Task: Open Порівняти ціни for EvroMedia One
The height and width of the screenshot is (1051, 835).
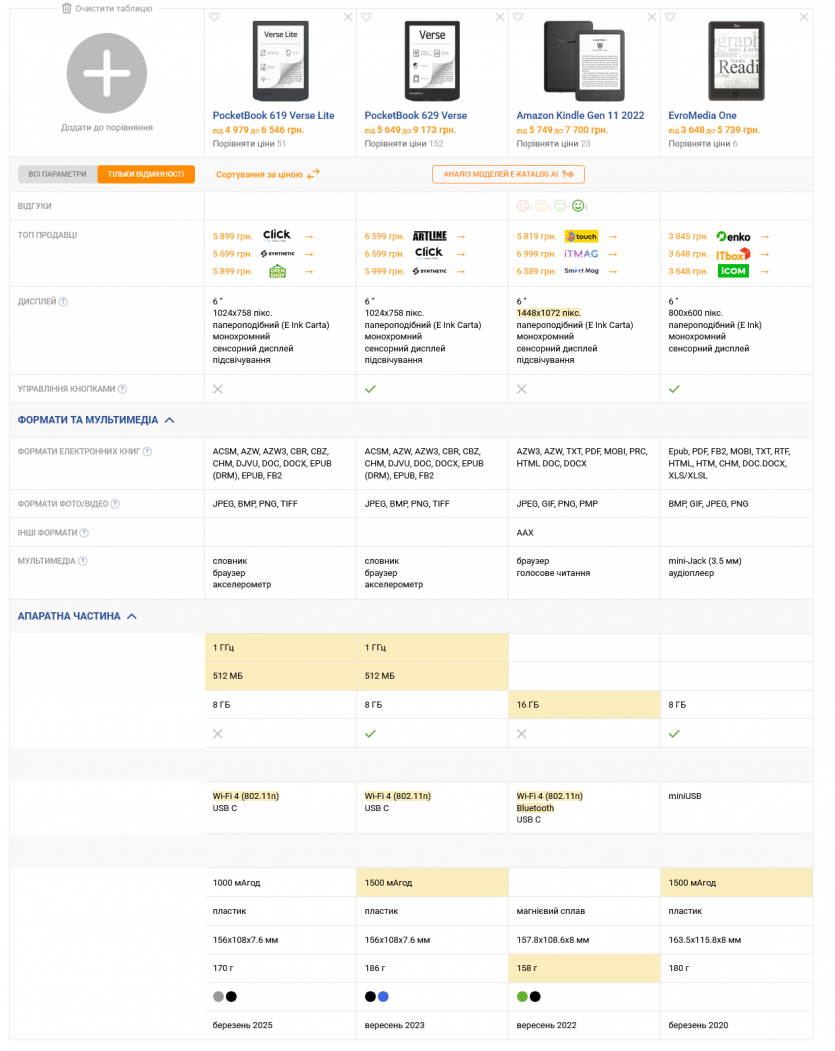Action: [x=702, y=144]
